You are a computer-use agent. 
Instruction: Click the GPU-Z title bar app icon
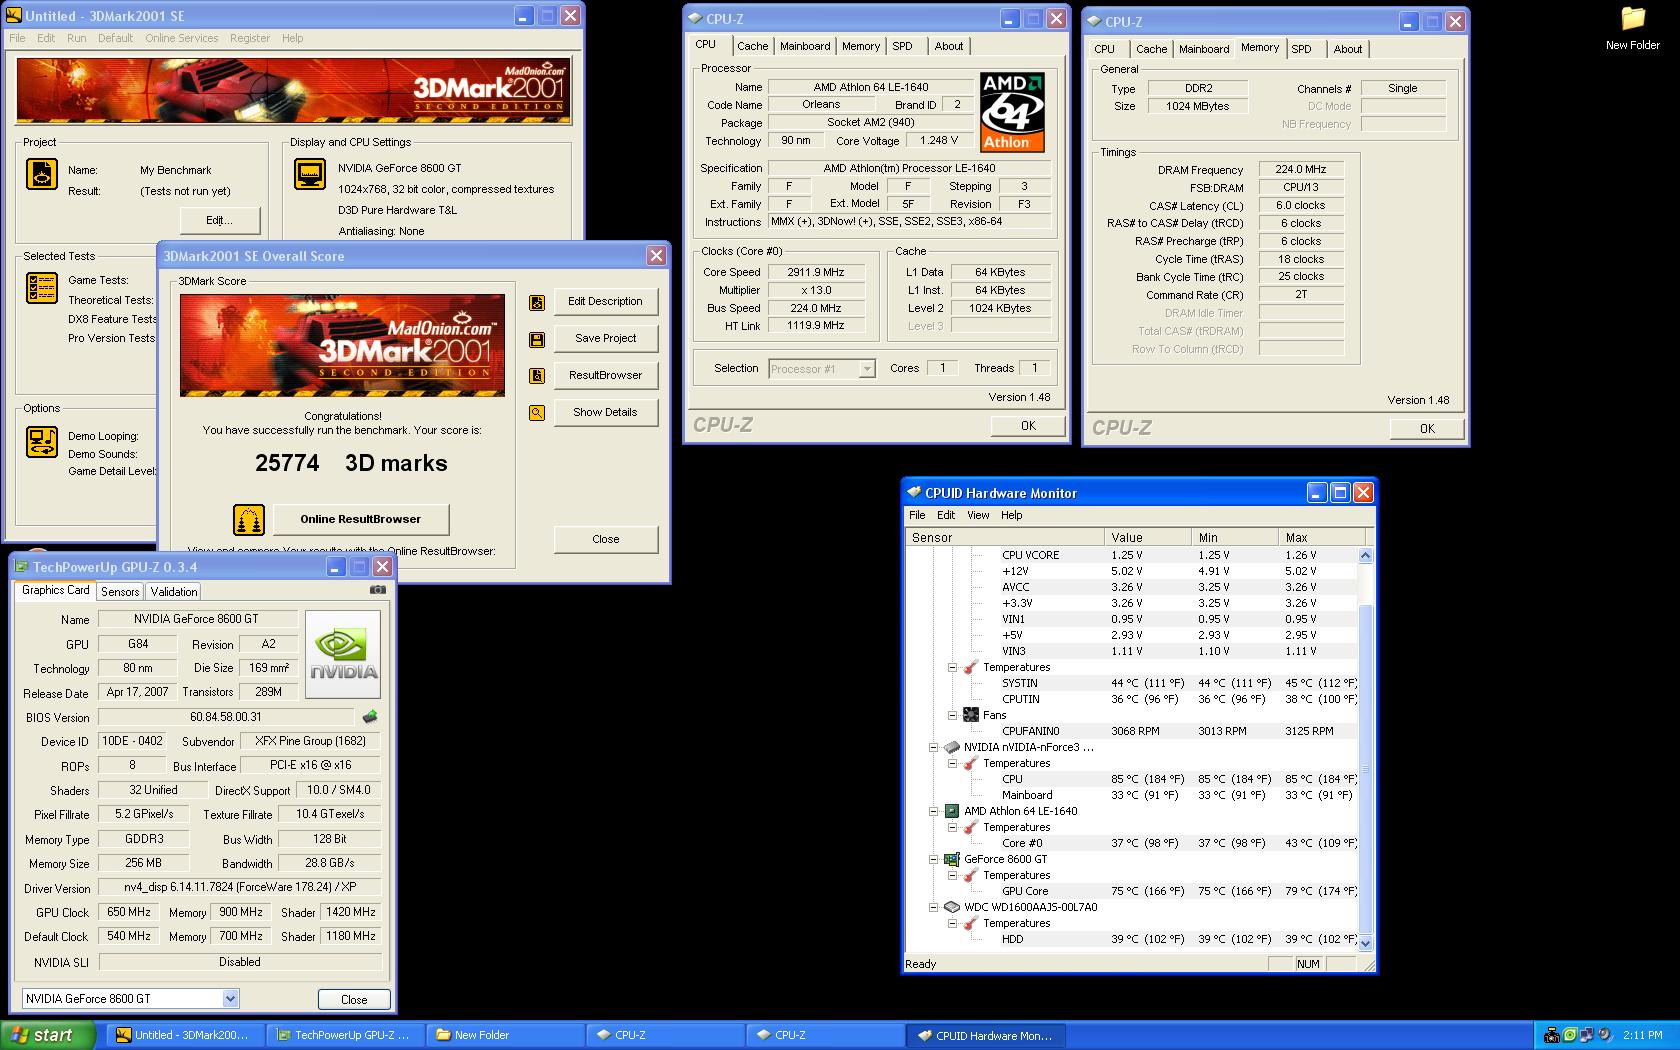22,567
